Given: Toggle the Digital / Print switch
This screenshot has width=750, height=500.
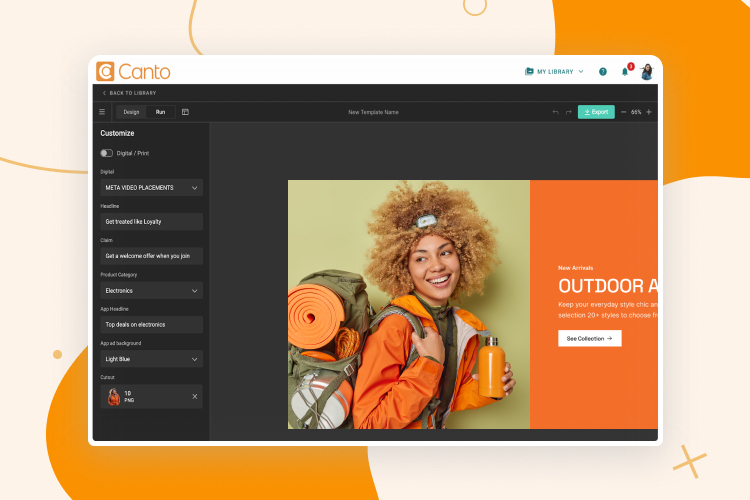Looking at the screenshot, I should pyautogui.click(x=106, y=153).
